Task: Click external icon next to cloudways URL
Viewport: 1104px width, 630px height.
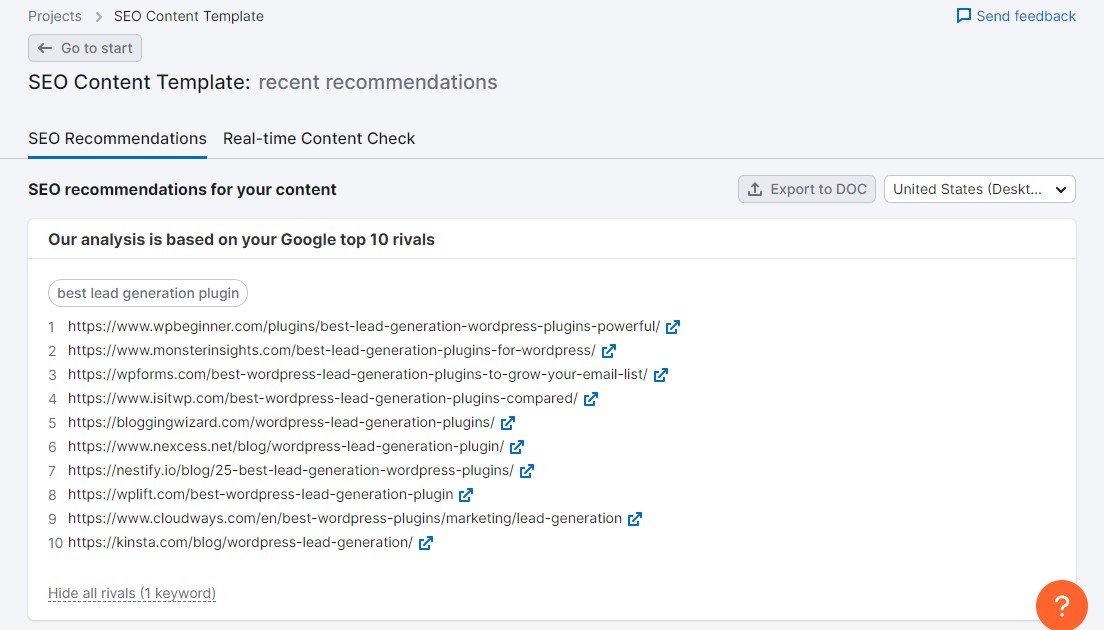Action: click(634, 519)
